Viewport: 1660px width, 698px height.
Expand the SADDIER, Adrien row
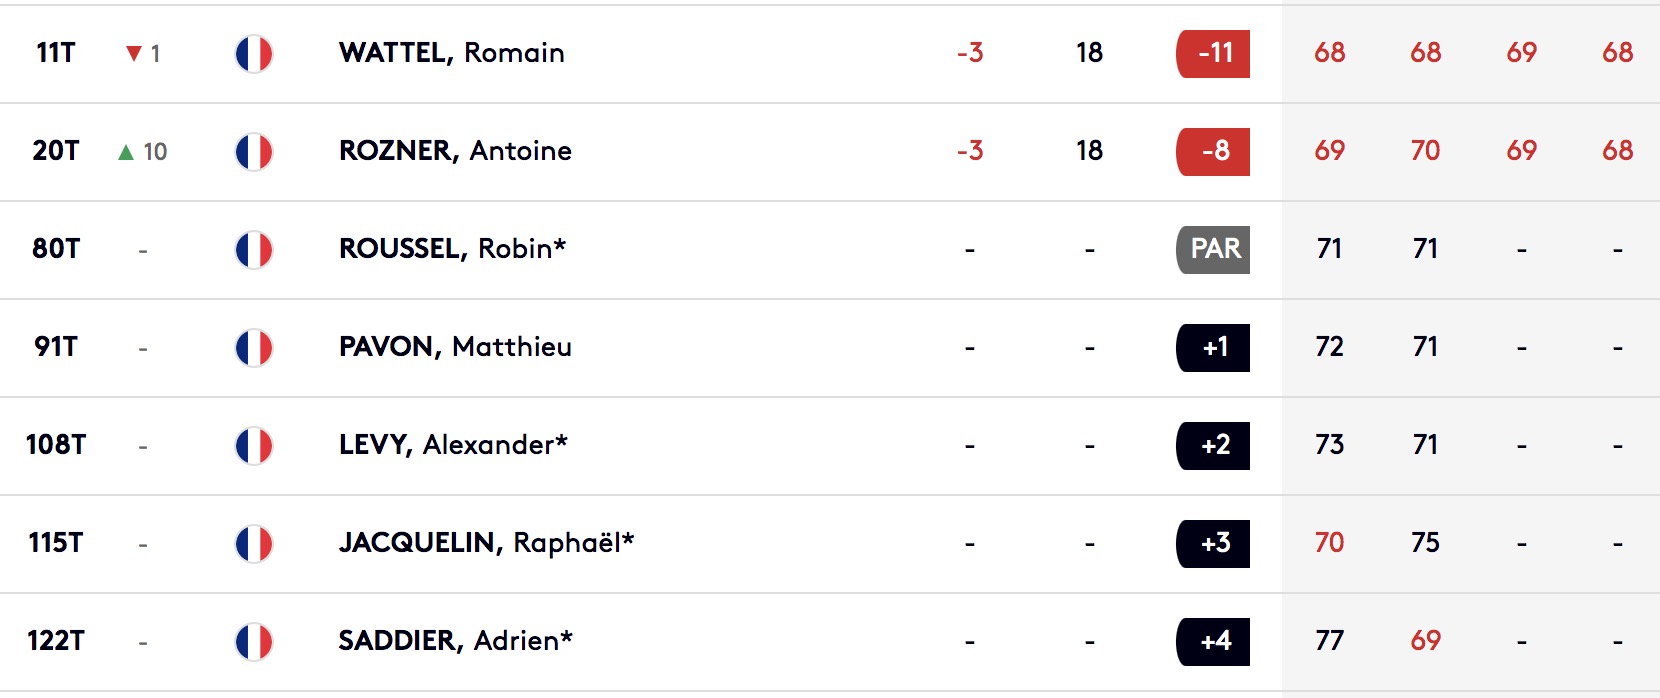[x=830, y=642]
